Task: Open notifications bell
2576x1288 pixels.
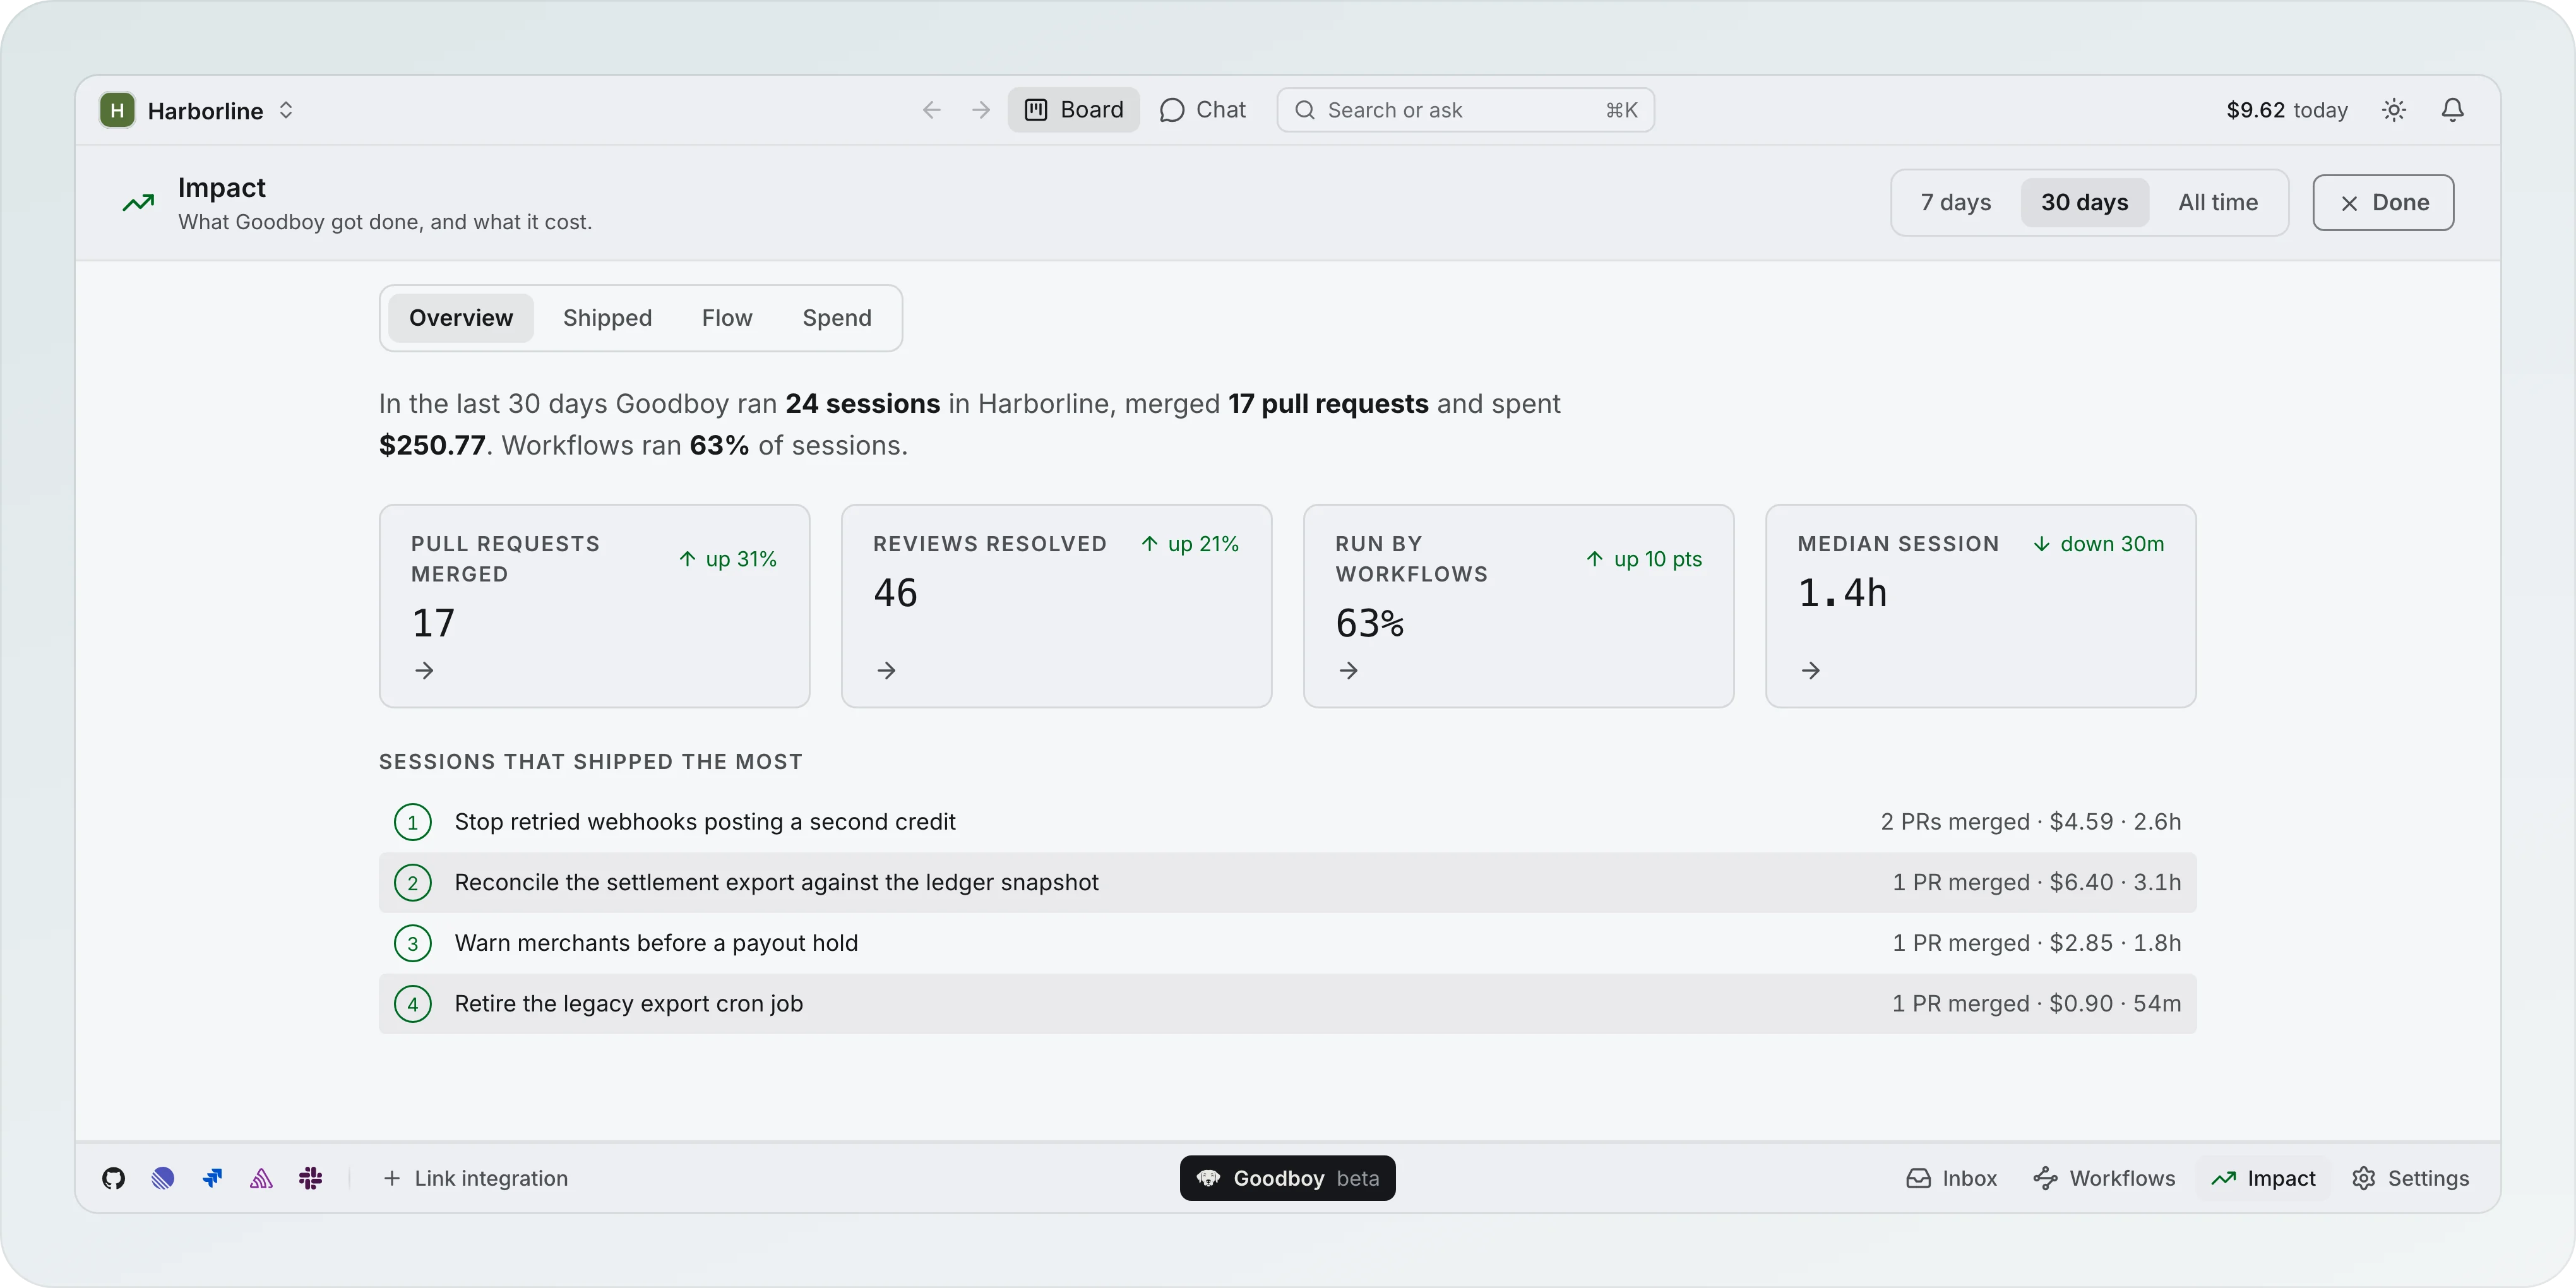Action: pyautogui.click(x=2453, y=110)
